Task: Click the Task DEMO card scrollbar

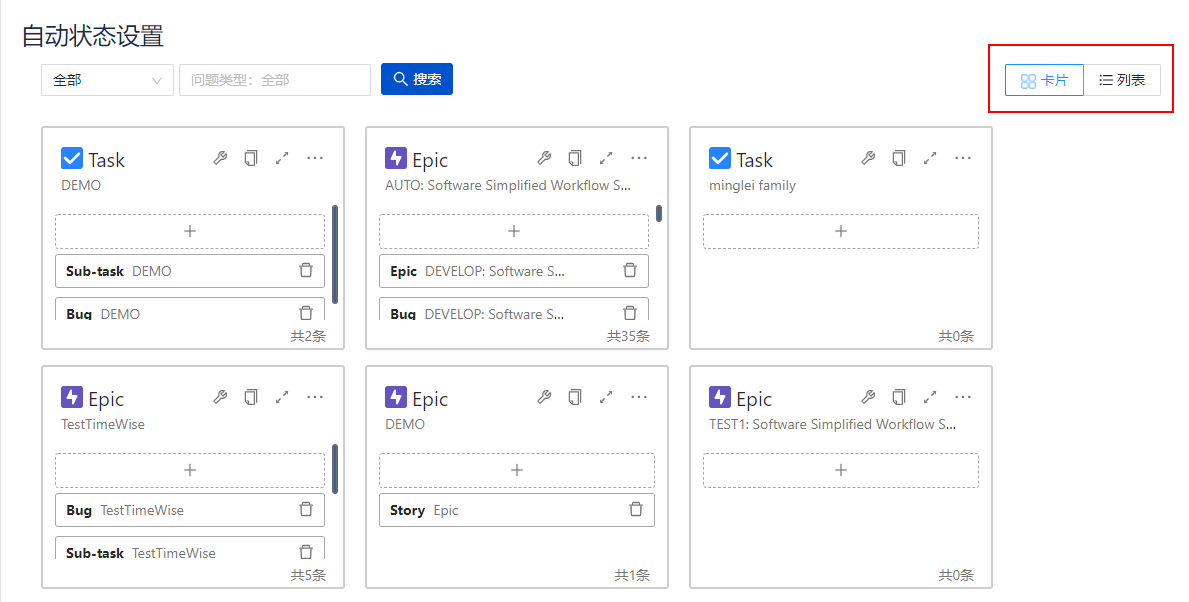Action: click(335, 254)
